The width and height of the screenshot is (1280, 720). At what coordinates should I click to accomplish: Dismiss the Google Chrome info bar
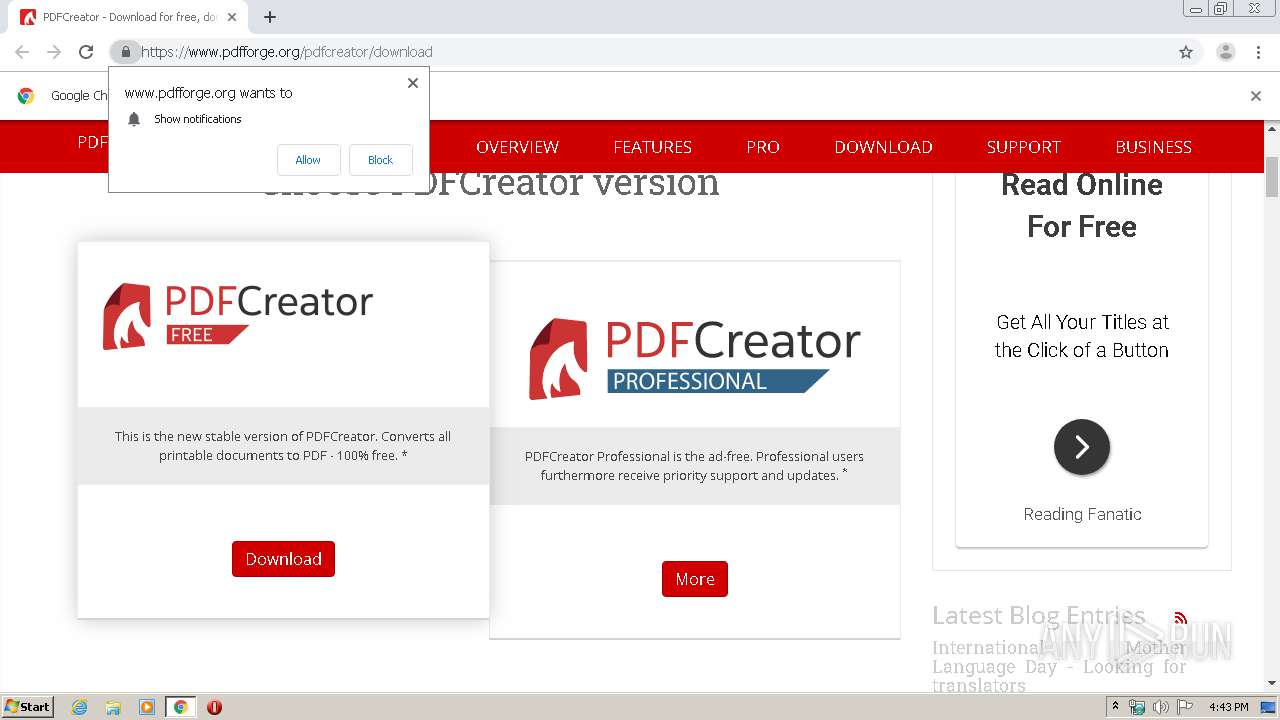tap(1256, 96)
